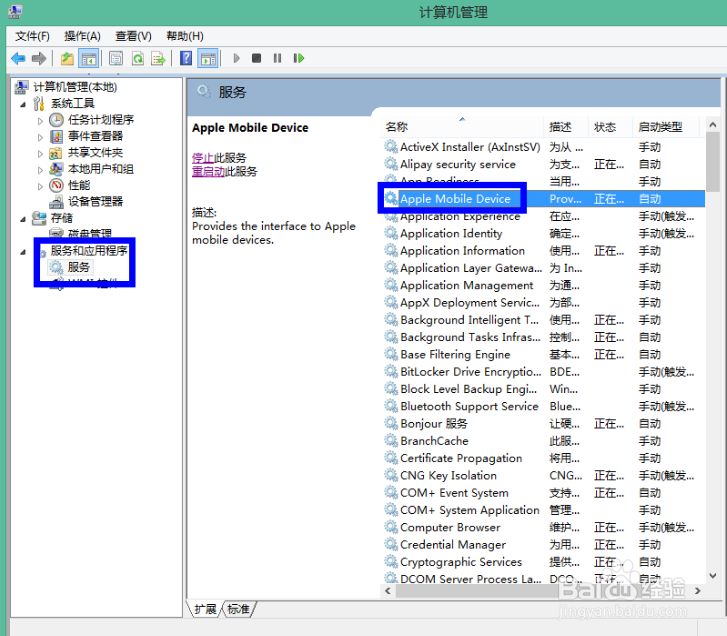Select Bonjour 服务 row
Image resolution: width=727 pixels, height=636 pixels.
(x=542, y=424)
